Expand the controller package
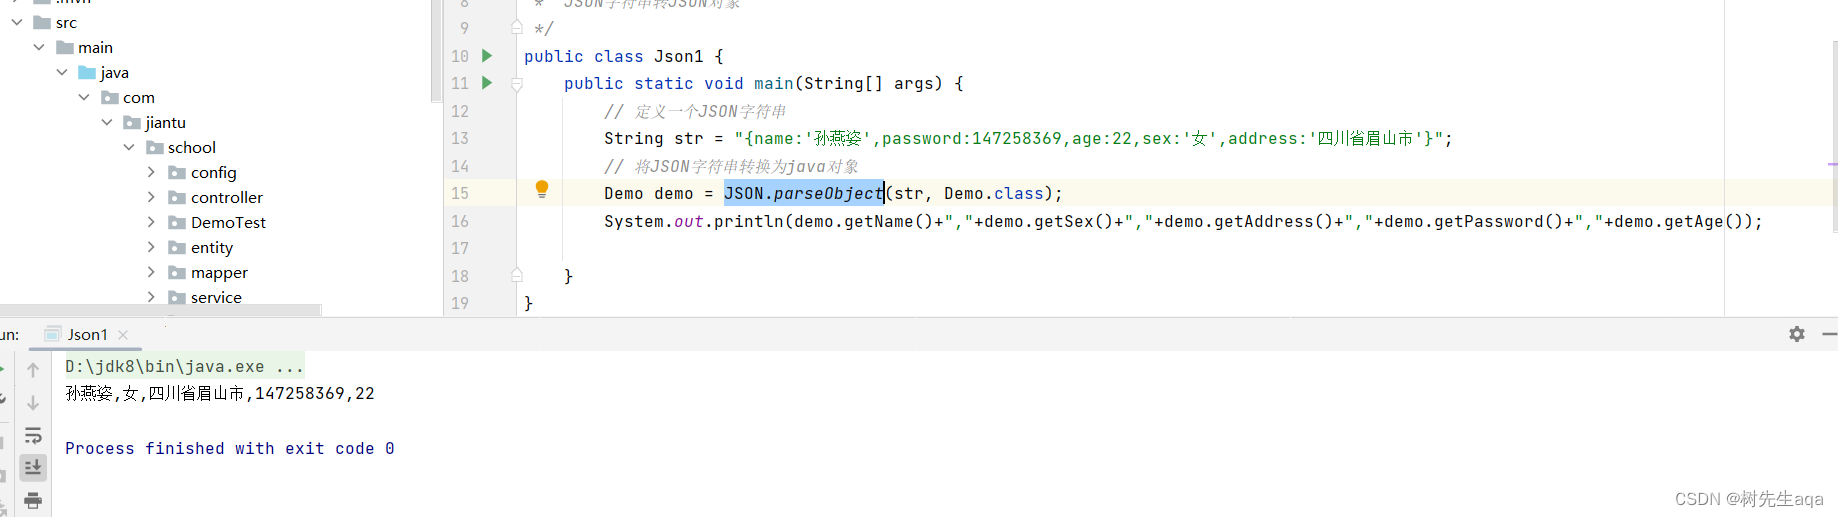 tap(151, 197)
